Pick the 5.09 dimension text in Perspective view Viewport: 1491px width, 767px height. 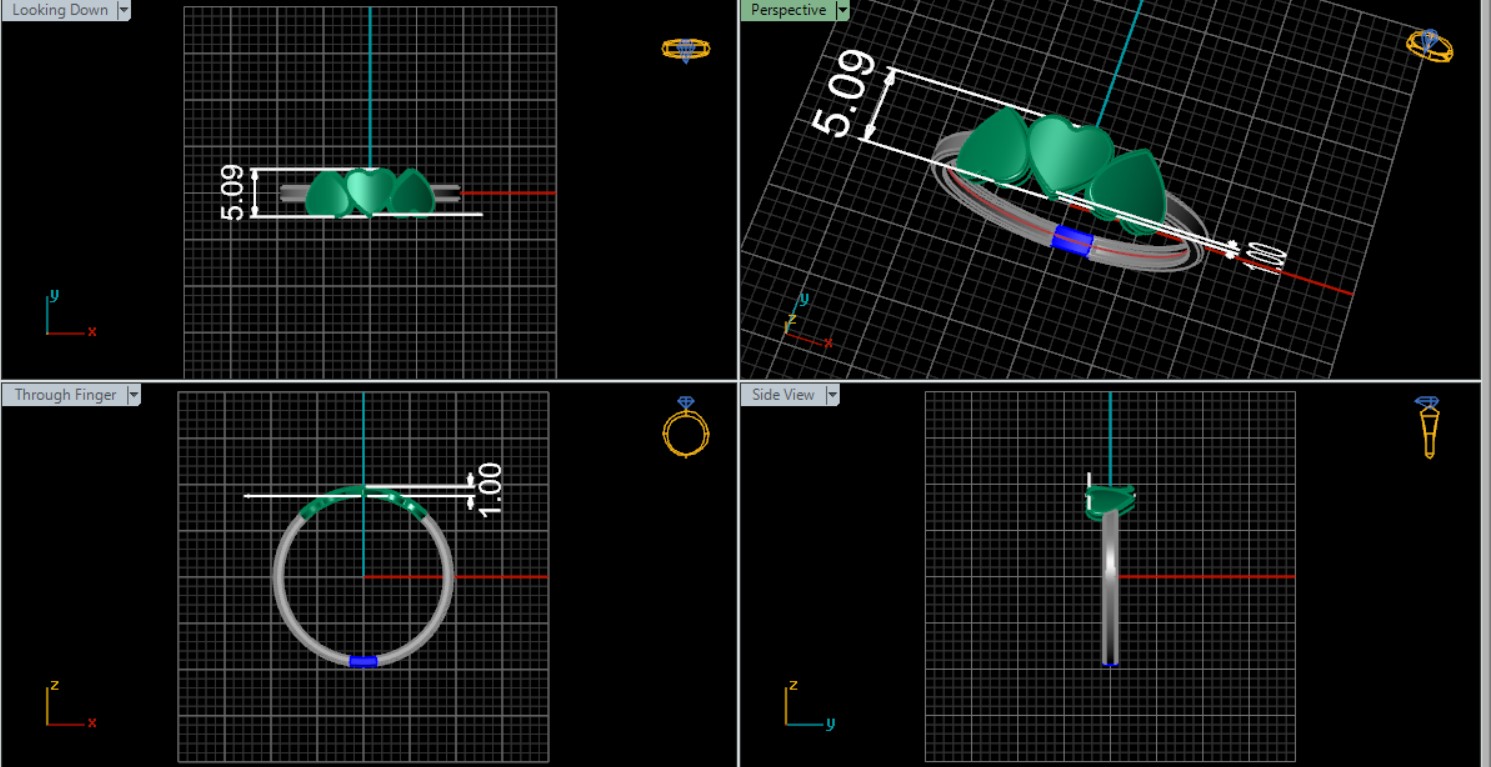[845, 93]
